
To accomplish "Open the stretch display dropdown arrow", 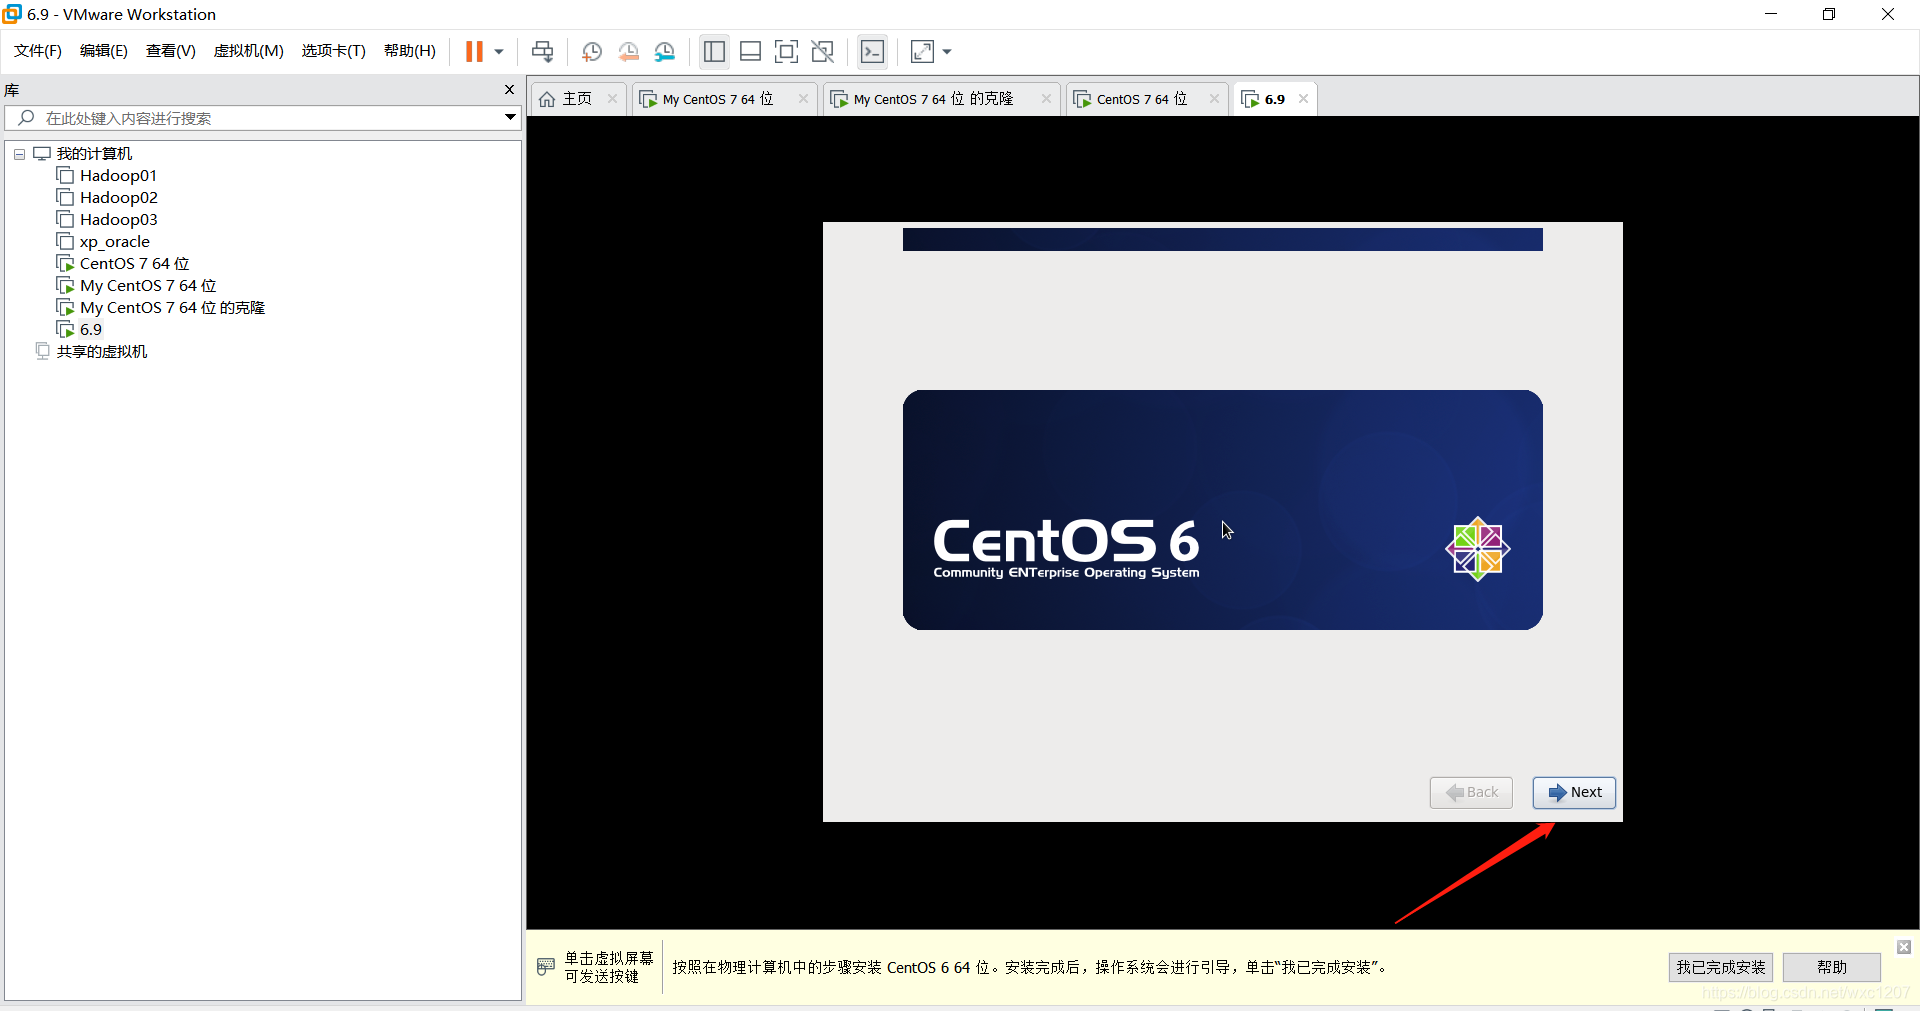I will 947,51.
